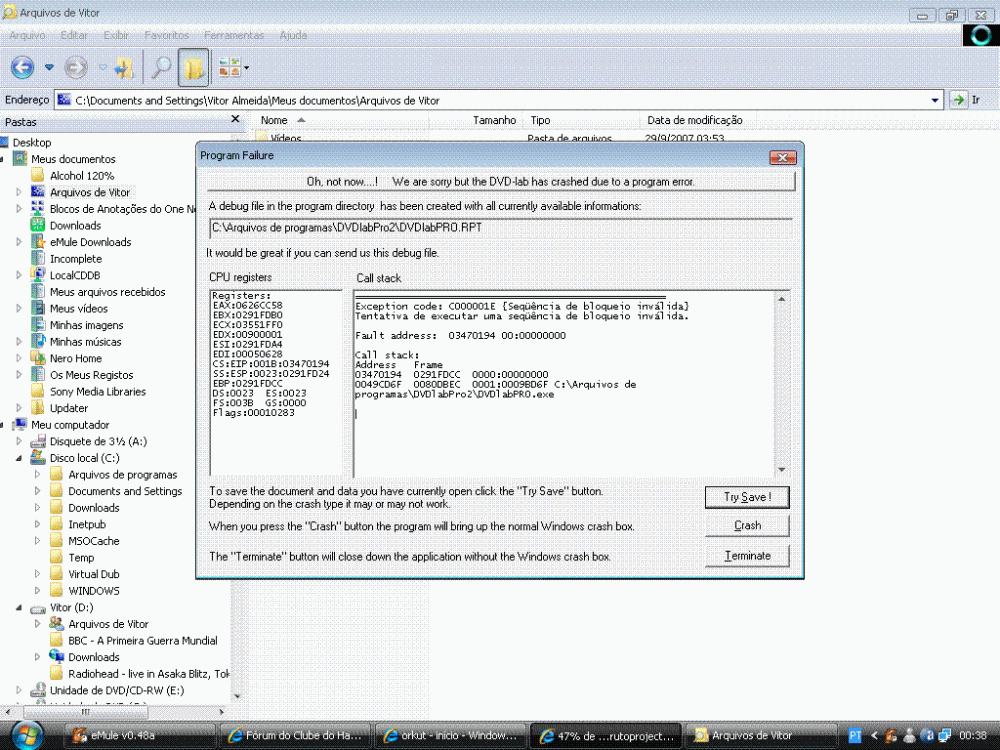This screenshot has height=750, width=1000.
Task: Click the Back navigation arrow icon
Action: pyautogui.click(x=23, y=67)
